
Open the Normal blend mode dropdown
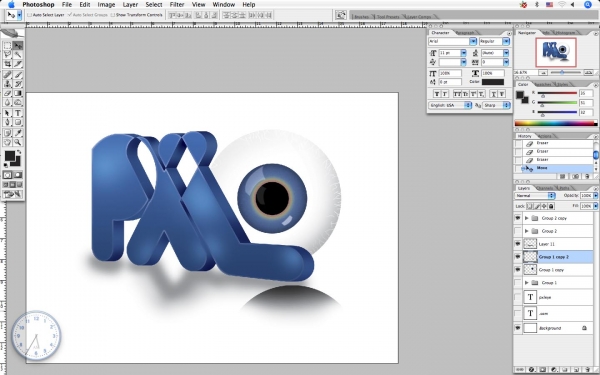(535, 196)
